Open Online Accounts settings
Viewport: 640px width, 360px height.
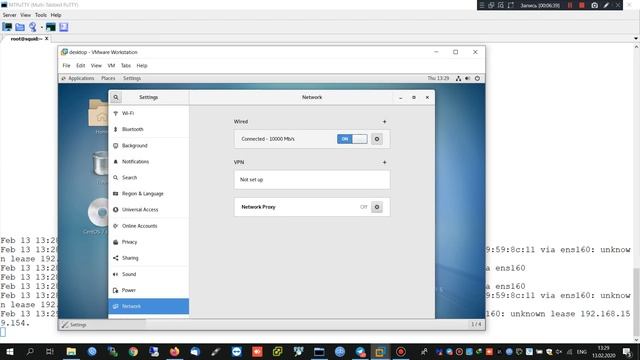[x=149, y=226]
